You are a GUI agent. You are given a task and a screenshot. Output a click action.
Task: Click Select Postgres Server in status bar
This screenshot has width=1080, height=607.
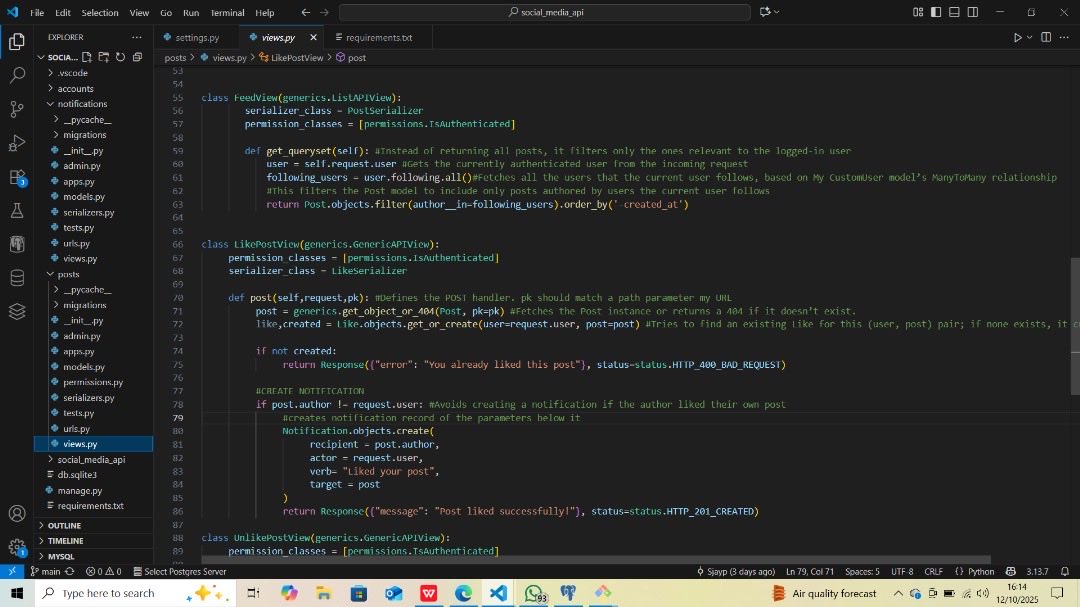coord(180,571)
